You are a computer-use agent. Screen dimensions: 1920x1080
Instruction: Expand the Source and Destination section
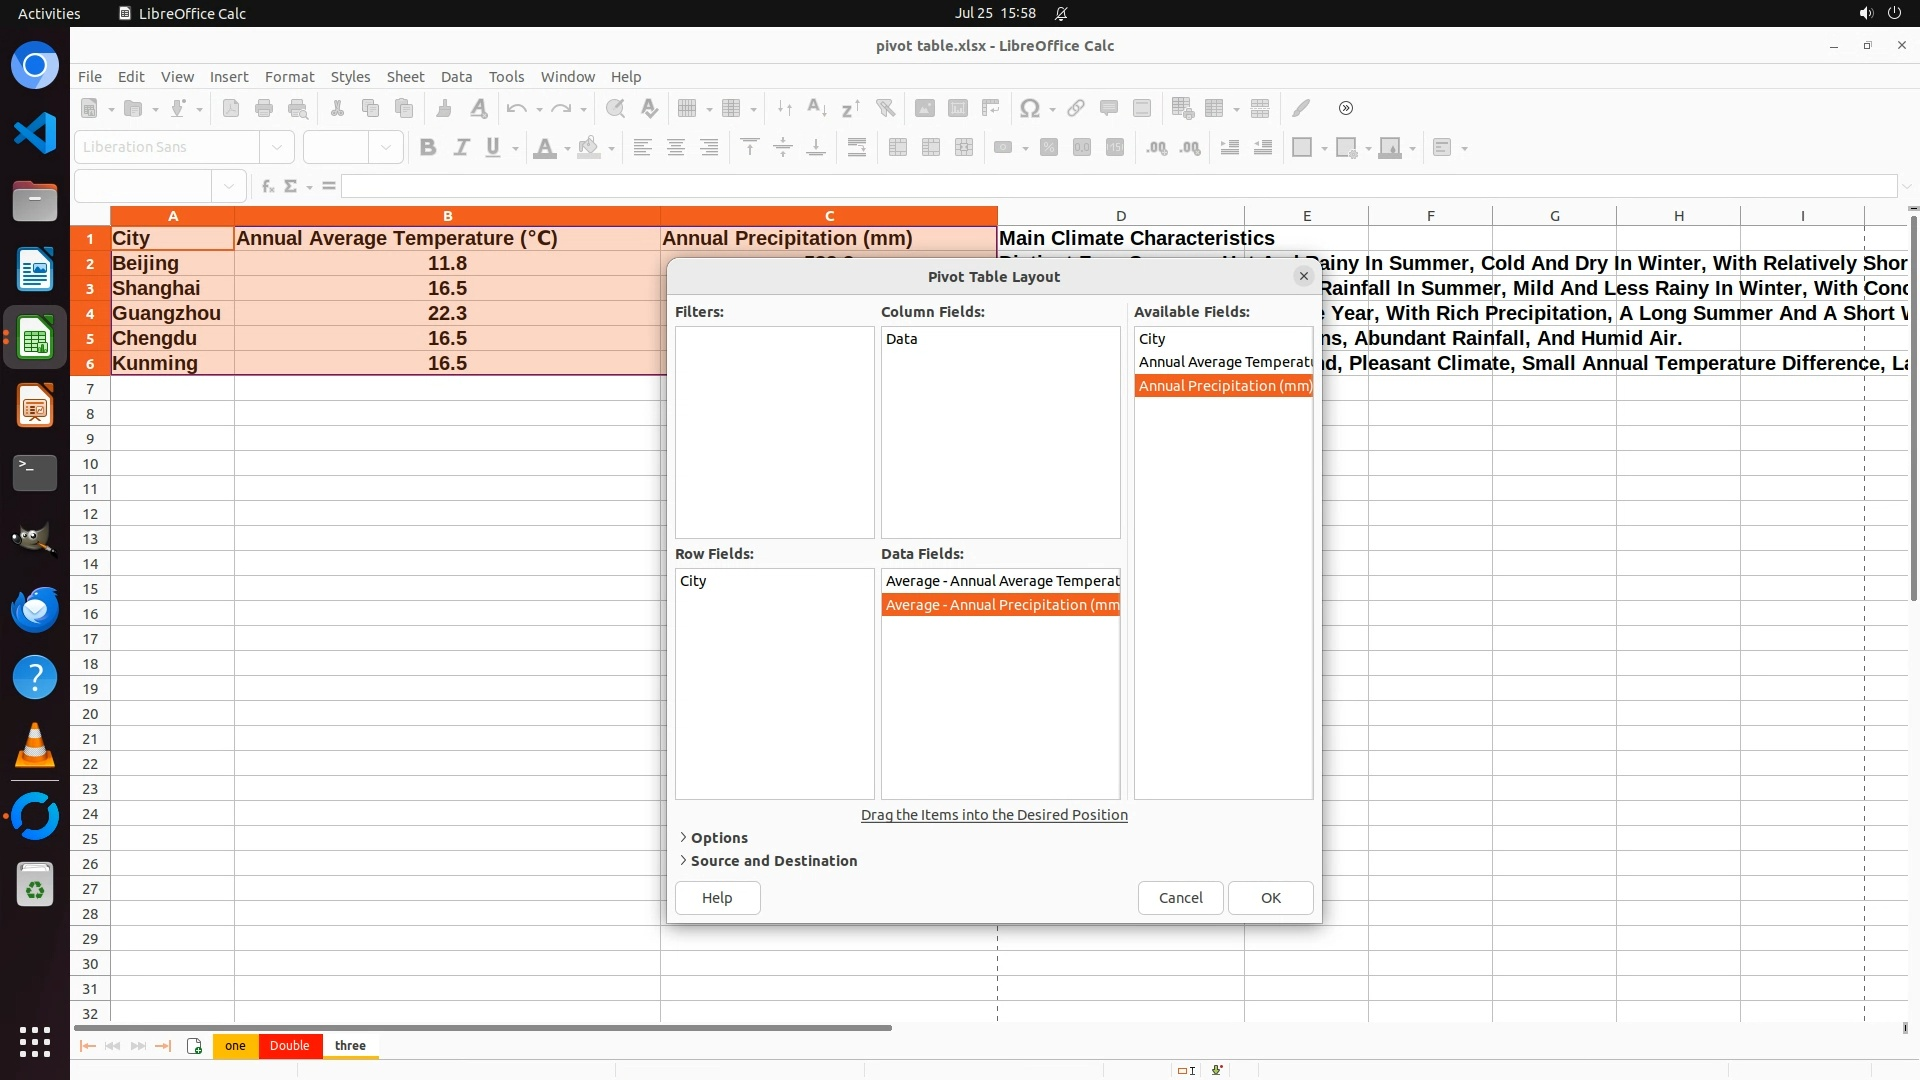tap(773, 861)
